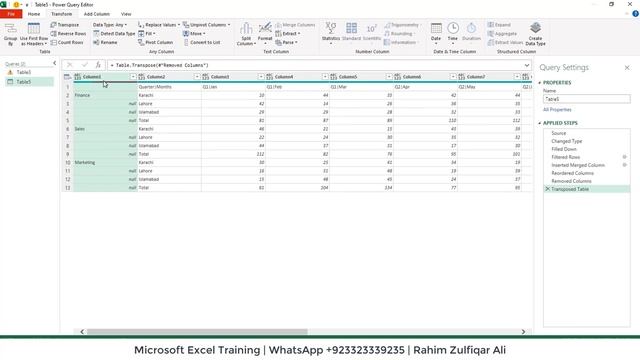This screenshot has height=360, width=640.
Task: Switch to the View tab
Action: 126,14
